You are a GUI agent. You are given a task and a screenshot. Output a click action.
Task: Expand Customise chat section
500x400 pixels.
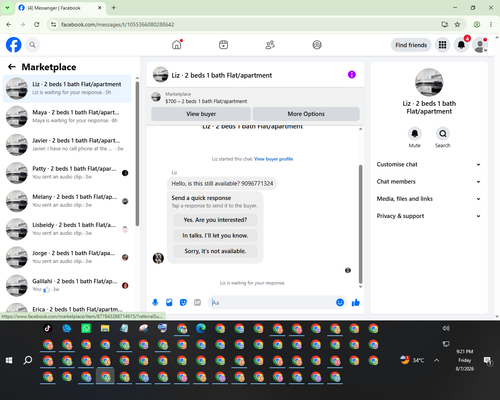[x=429, y=164]
